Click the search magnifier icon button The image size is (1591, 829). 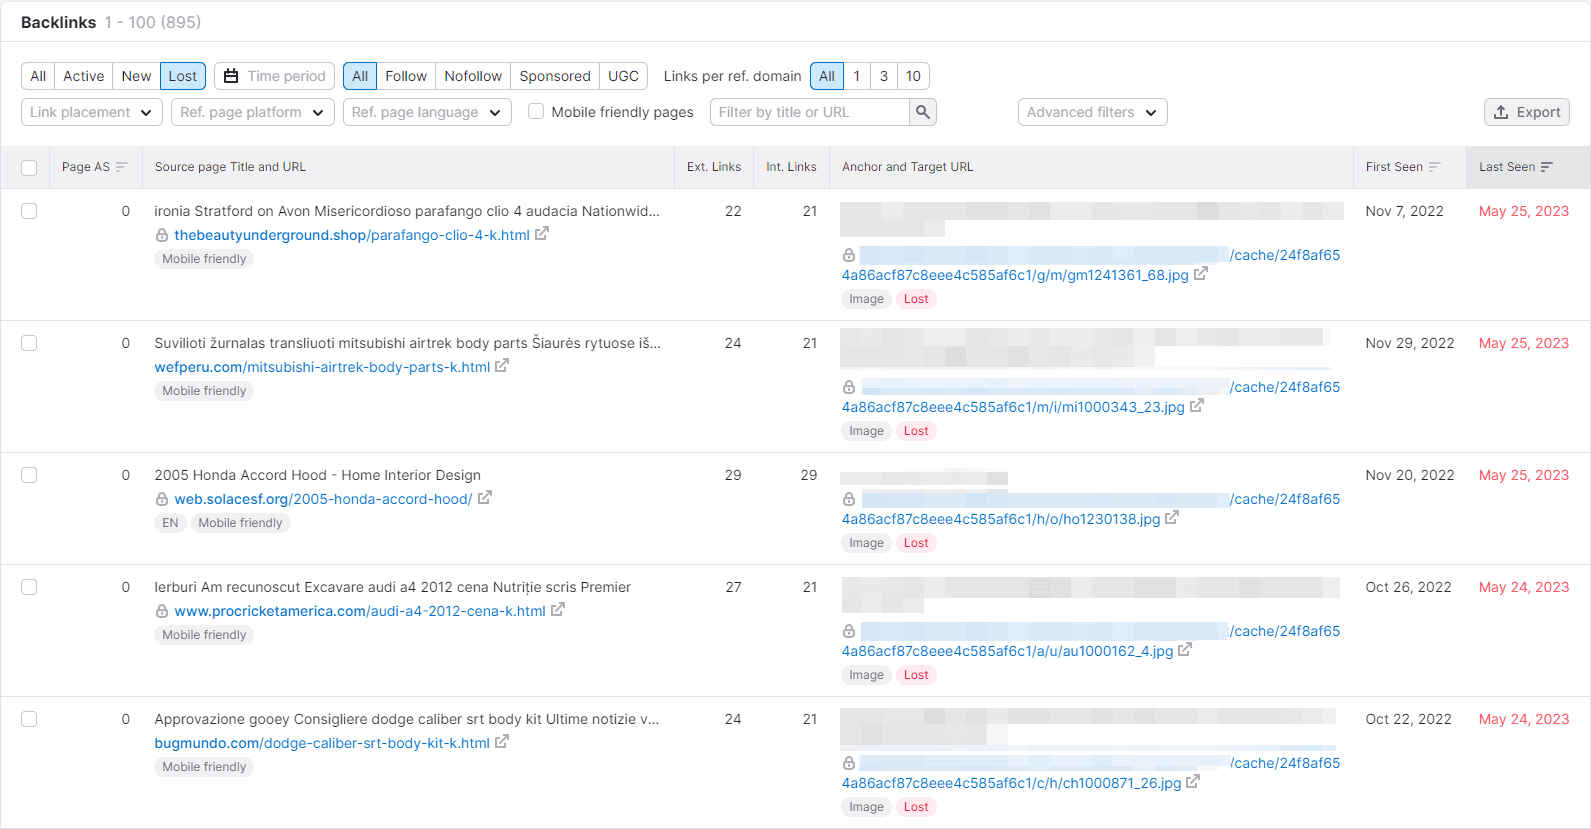coord(923,112)
